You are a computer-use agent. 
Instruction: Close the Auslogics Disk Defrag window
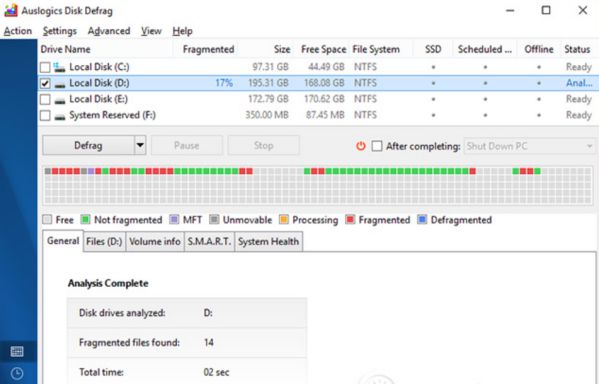583,10
